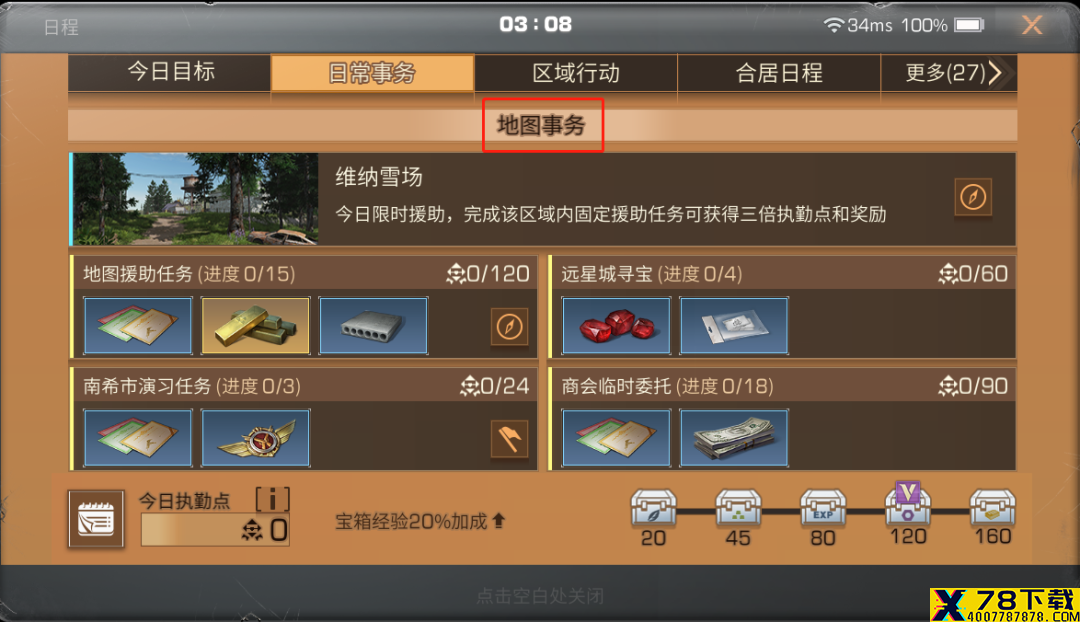Image resolution: width=1080 pixels, height=622 pixels.
Task: Open 维纳雪场 map thumbnail
Action: 195,199
